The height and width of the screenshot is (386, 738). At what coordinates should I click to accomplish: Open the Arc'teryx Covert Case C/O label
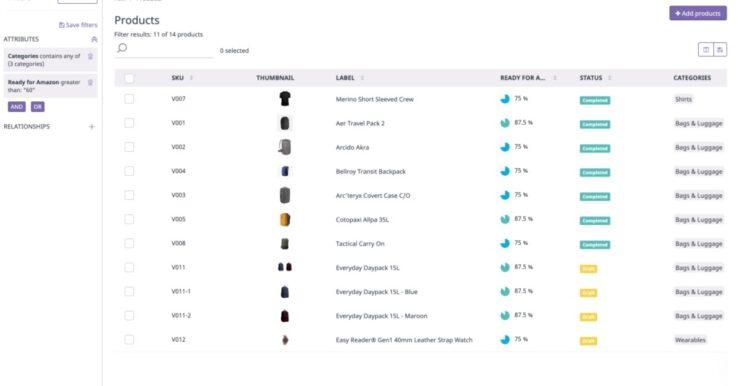373,196
